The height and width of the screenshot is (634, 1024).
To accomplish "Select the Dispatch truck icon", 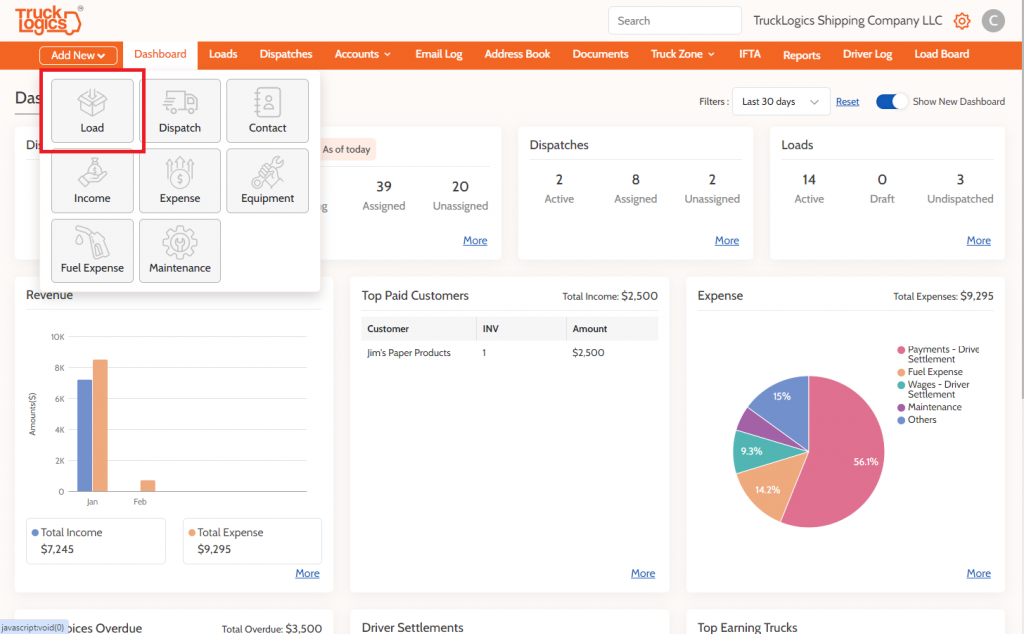I will [x=180, y=110].
